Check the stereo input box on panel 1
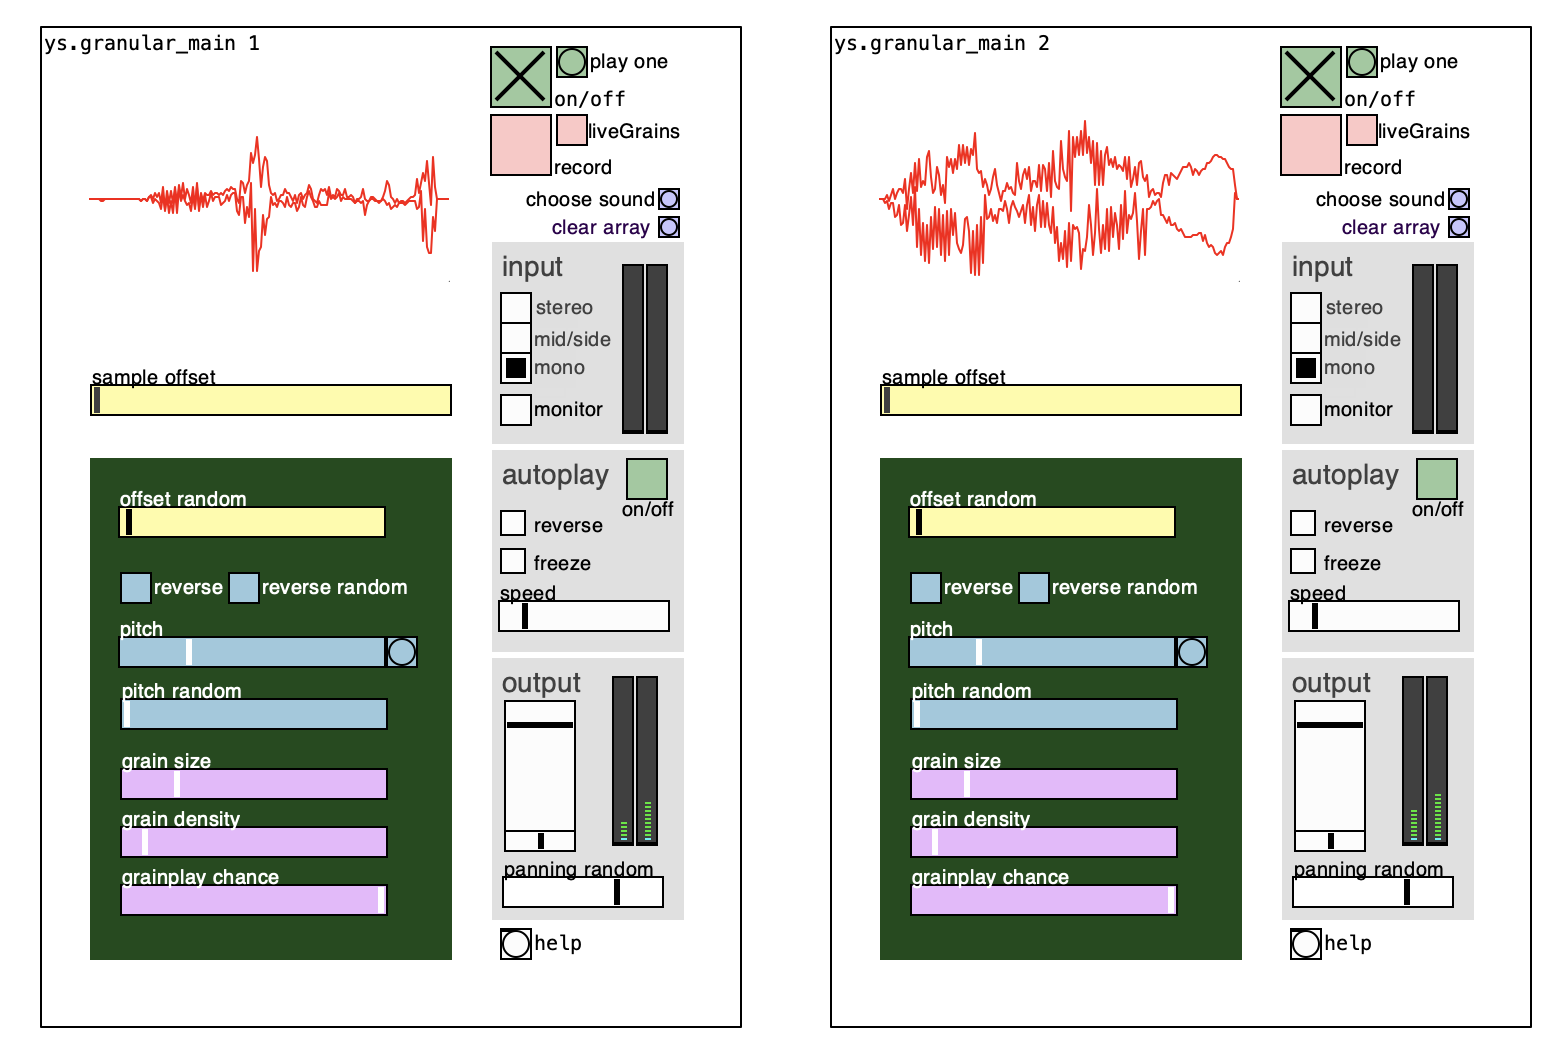This screenshot has width=1562, height=1044. (x=514, y=307)
